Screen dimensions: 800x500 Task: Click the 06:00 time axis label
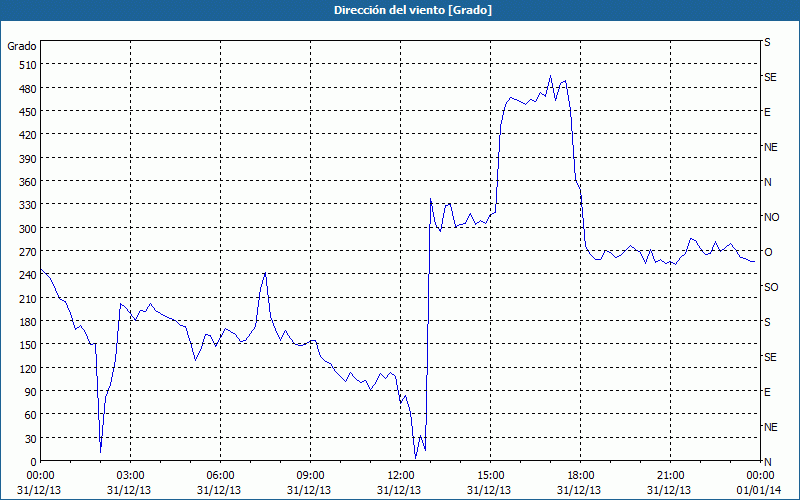click(x=220, y=476)
